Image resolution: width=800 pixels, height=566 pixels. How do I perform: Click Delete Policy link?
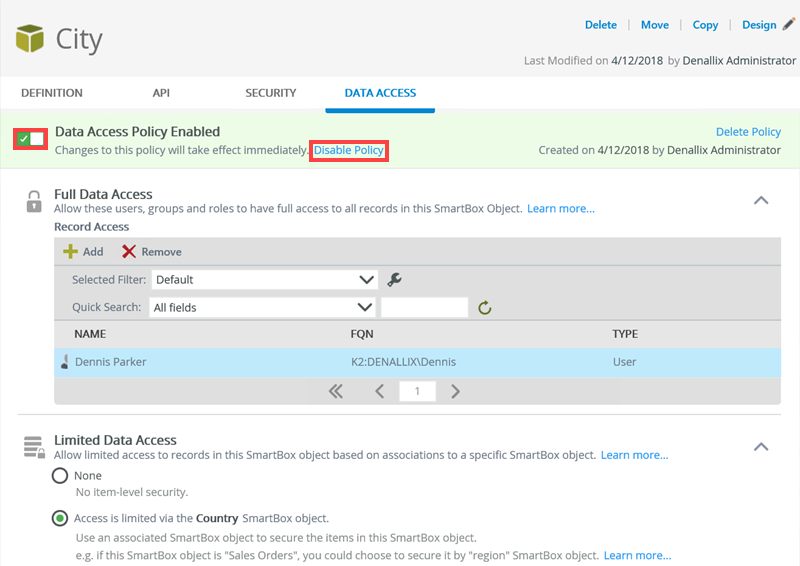[748, 132]
